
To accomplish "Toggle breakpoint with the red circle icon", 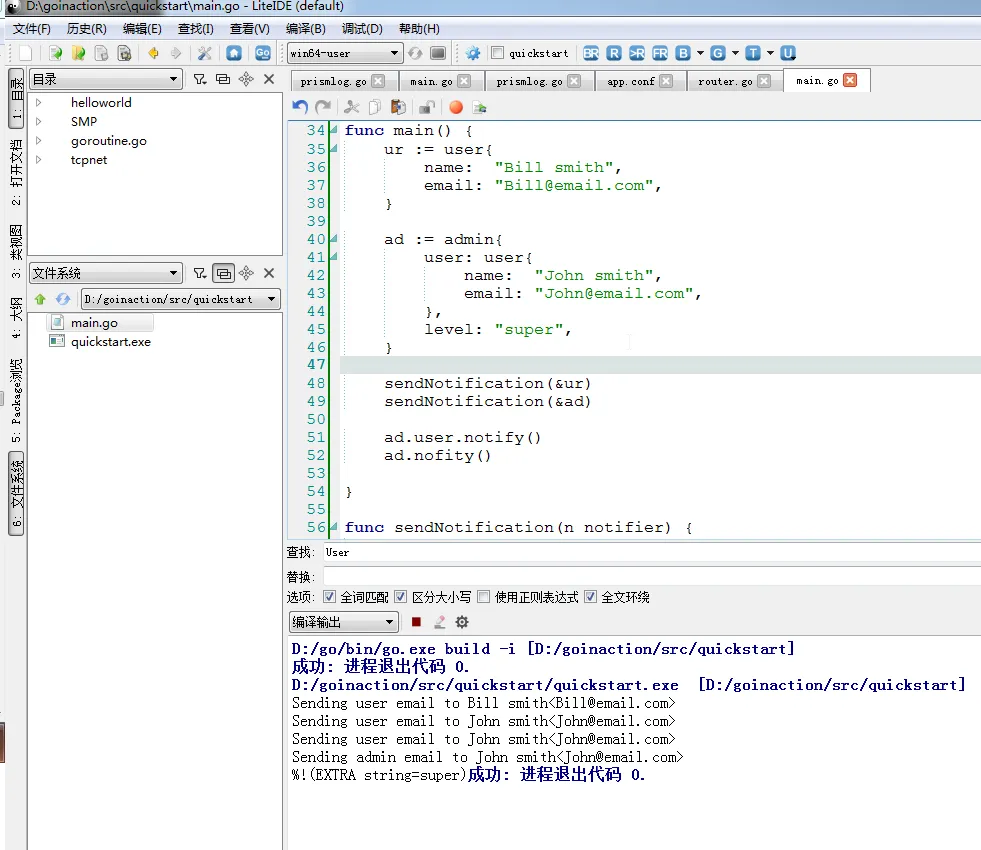I will coord(456,107).
